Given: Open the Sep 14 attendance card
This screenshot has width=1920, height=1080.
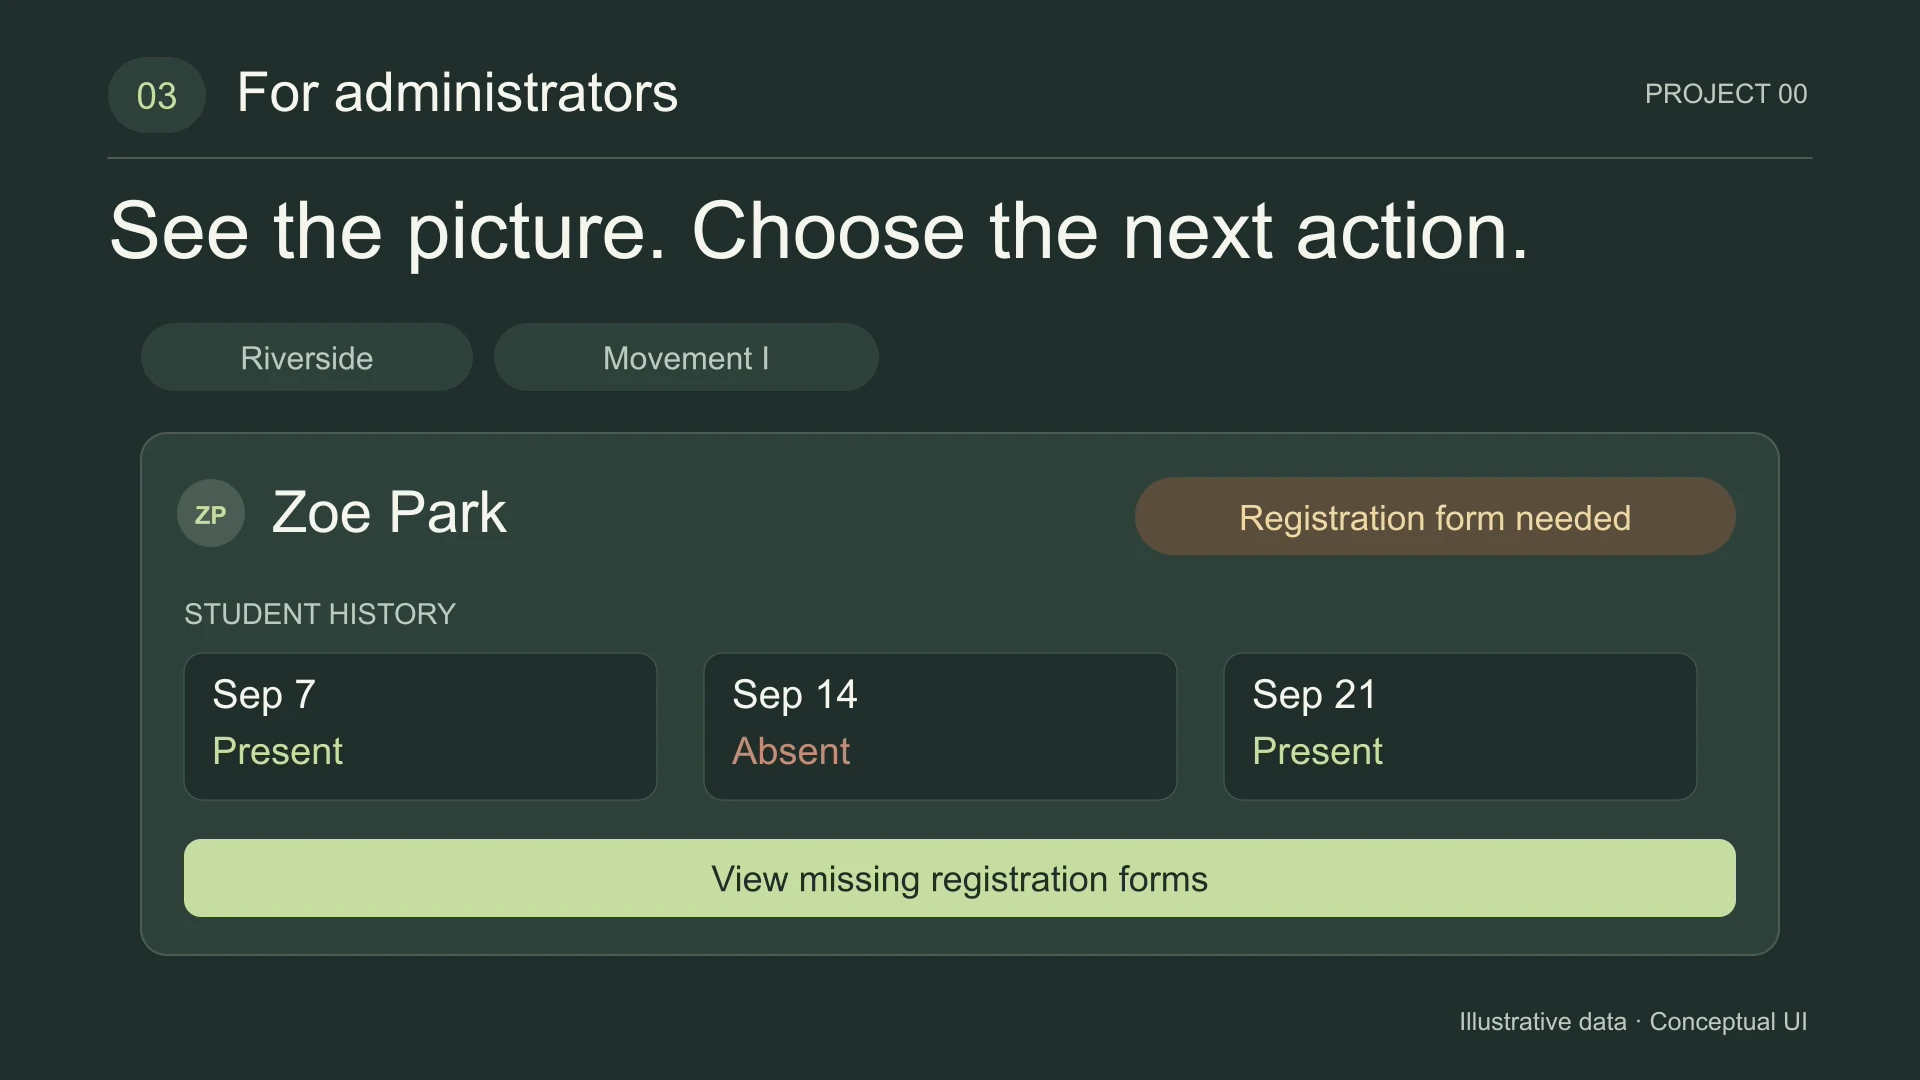Looking at the screenshot, I should click(x=940, y=726).
